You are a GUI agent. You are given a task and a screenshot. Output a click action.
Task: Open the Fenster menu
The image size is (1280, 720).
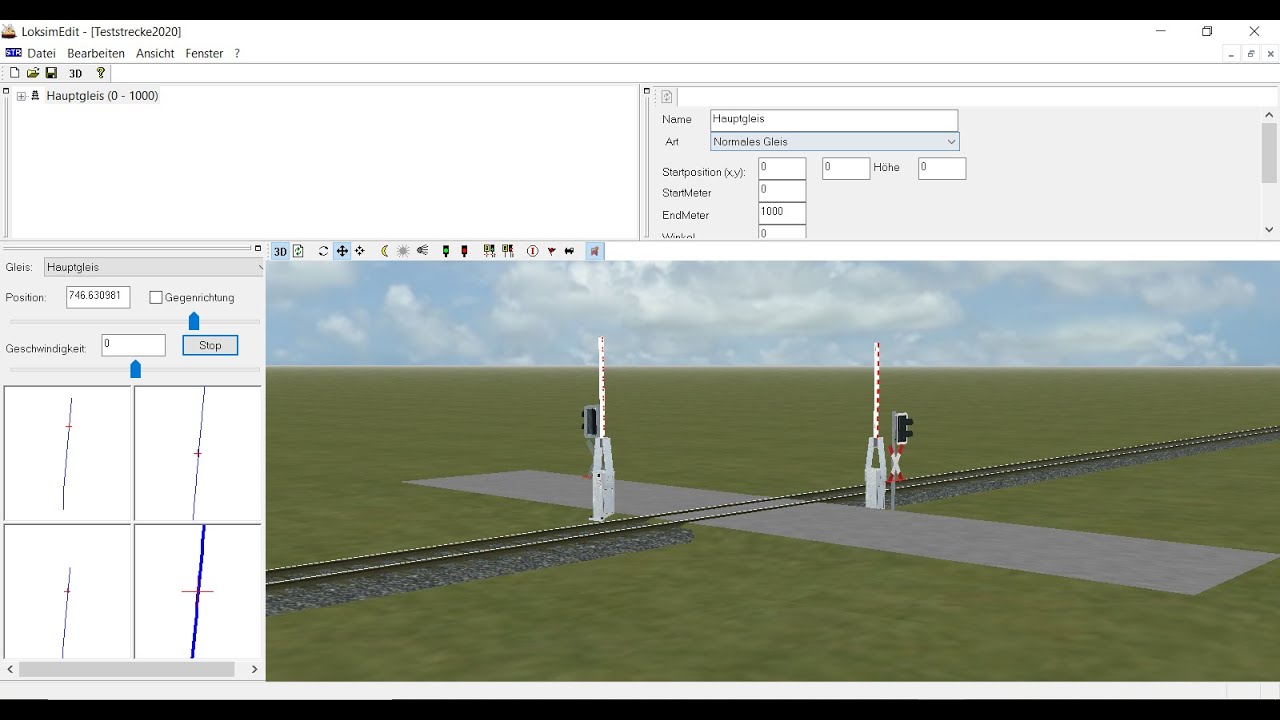tap(204, 53)
